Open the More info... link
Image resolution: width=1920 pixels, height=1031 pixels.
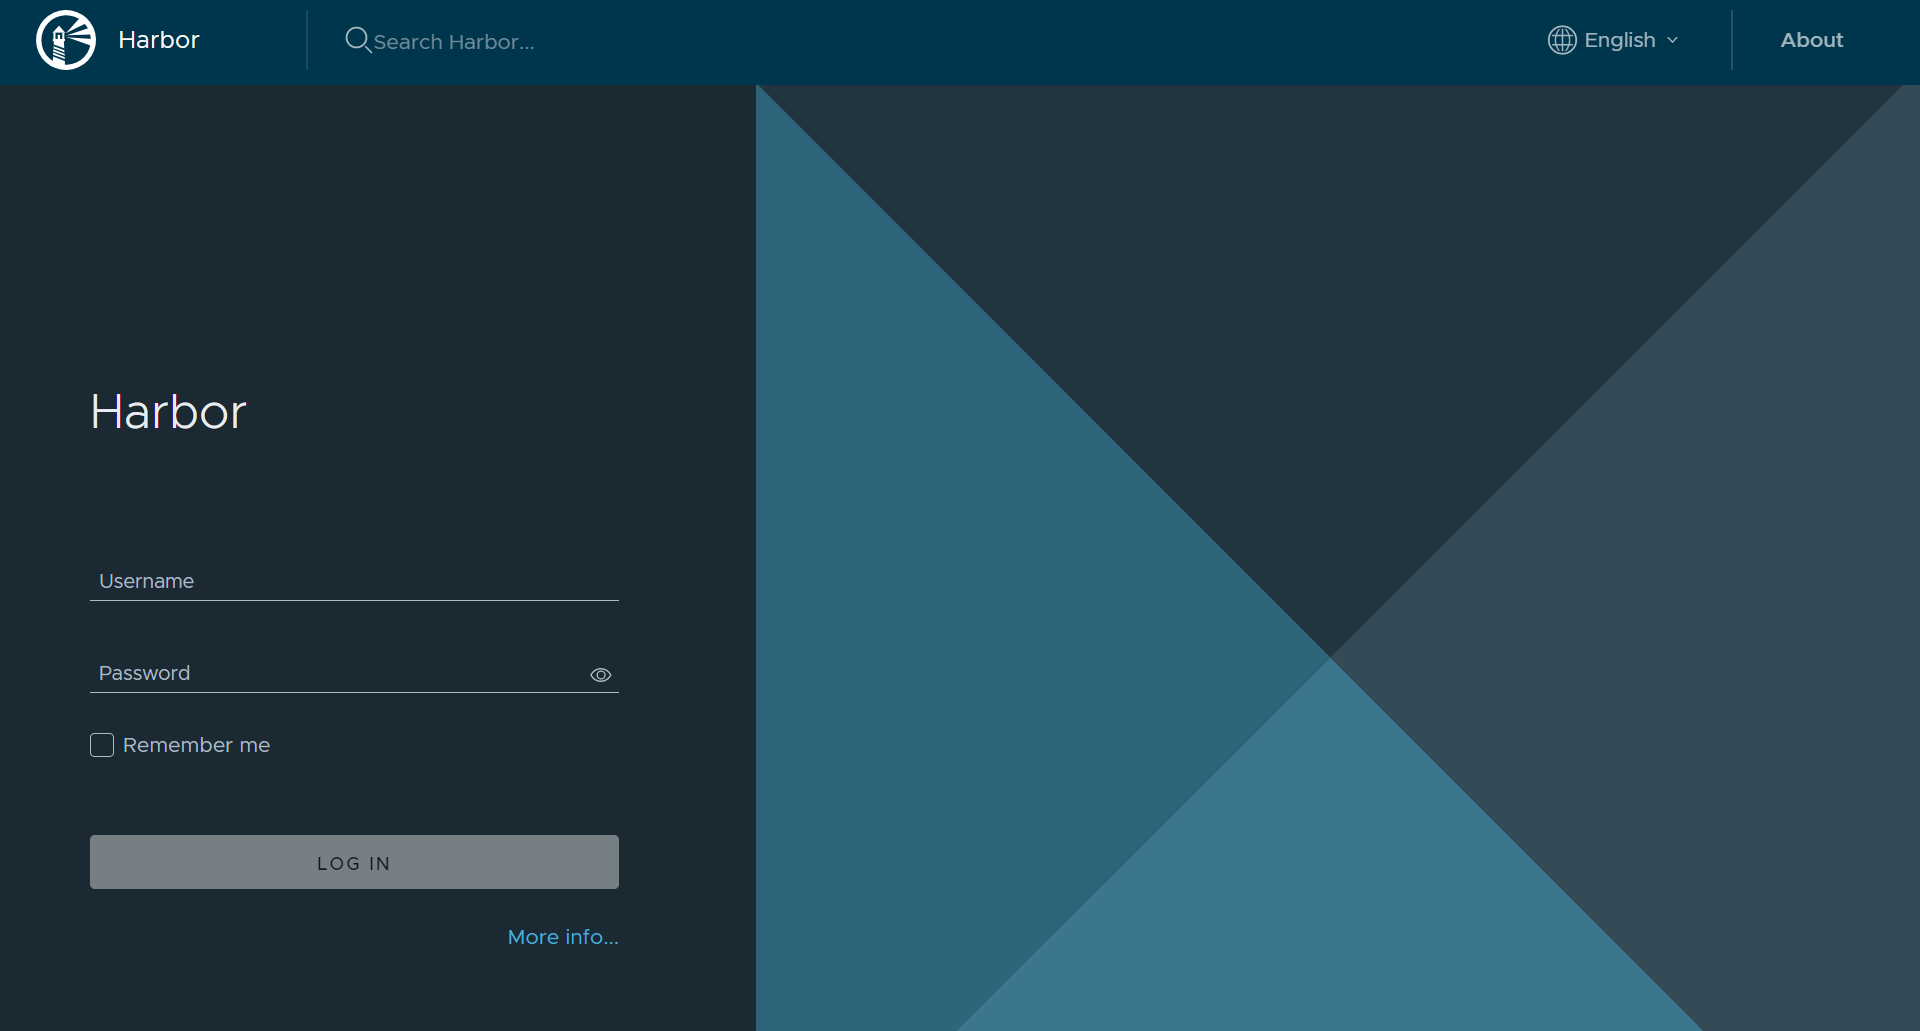point(563,937)
